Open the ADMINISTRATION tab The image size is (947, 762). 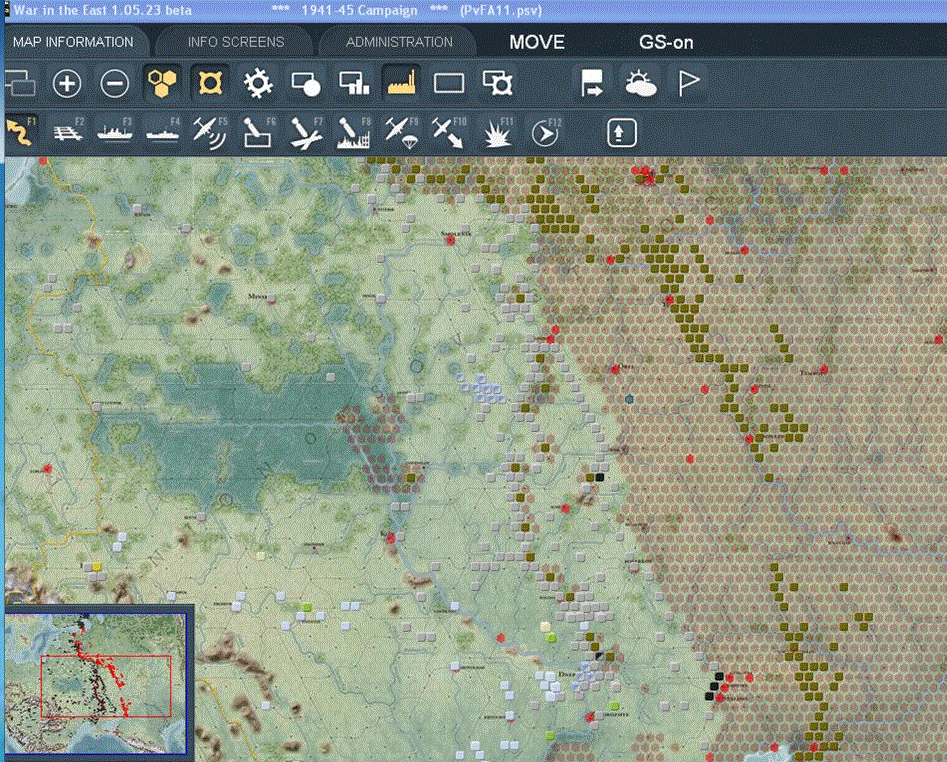[399, 42]
